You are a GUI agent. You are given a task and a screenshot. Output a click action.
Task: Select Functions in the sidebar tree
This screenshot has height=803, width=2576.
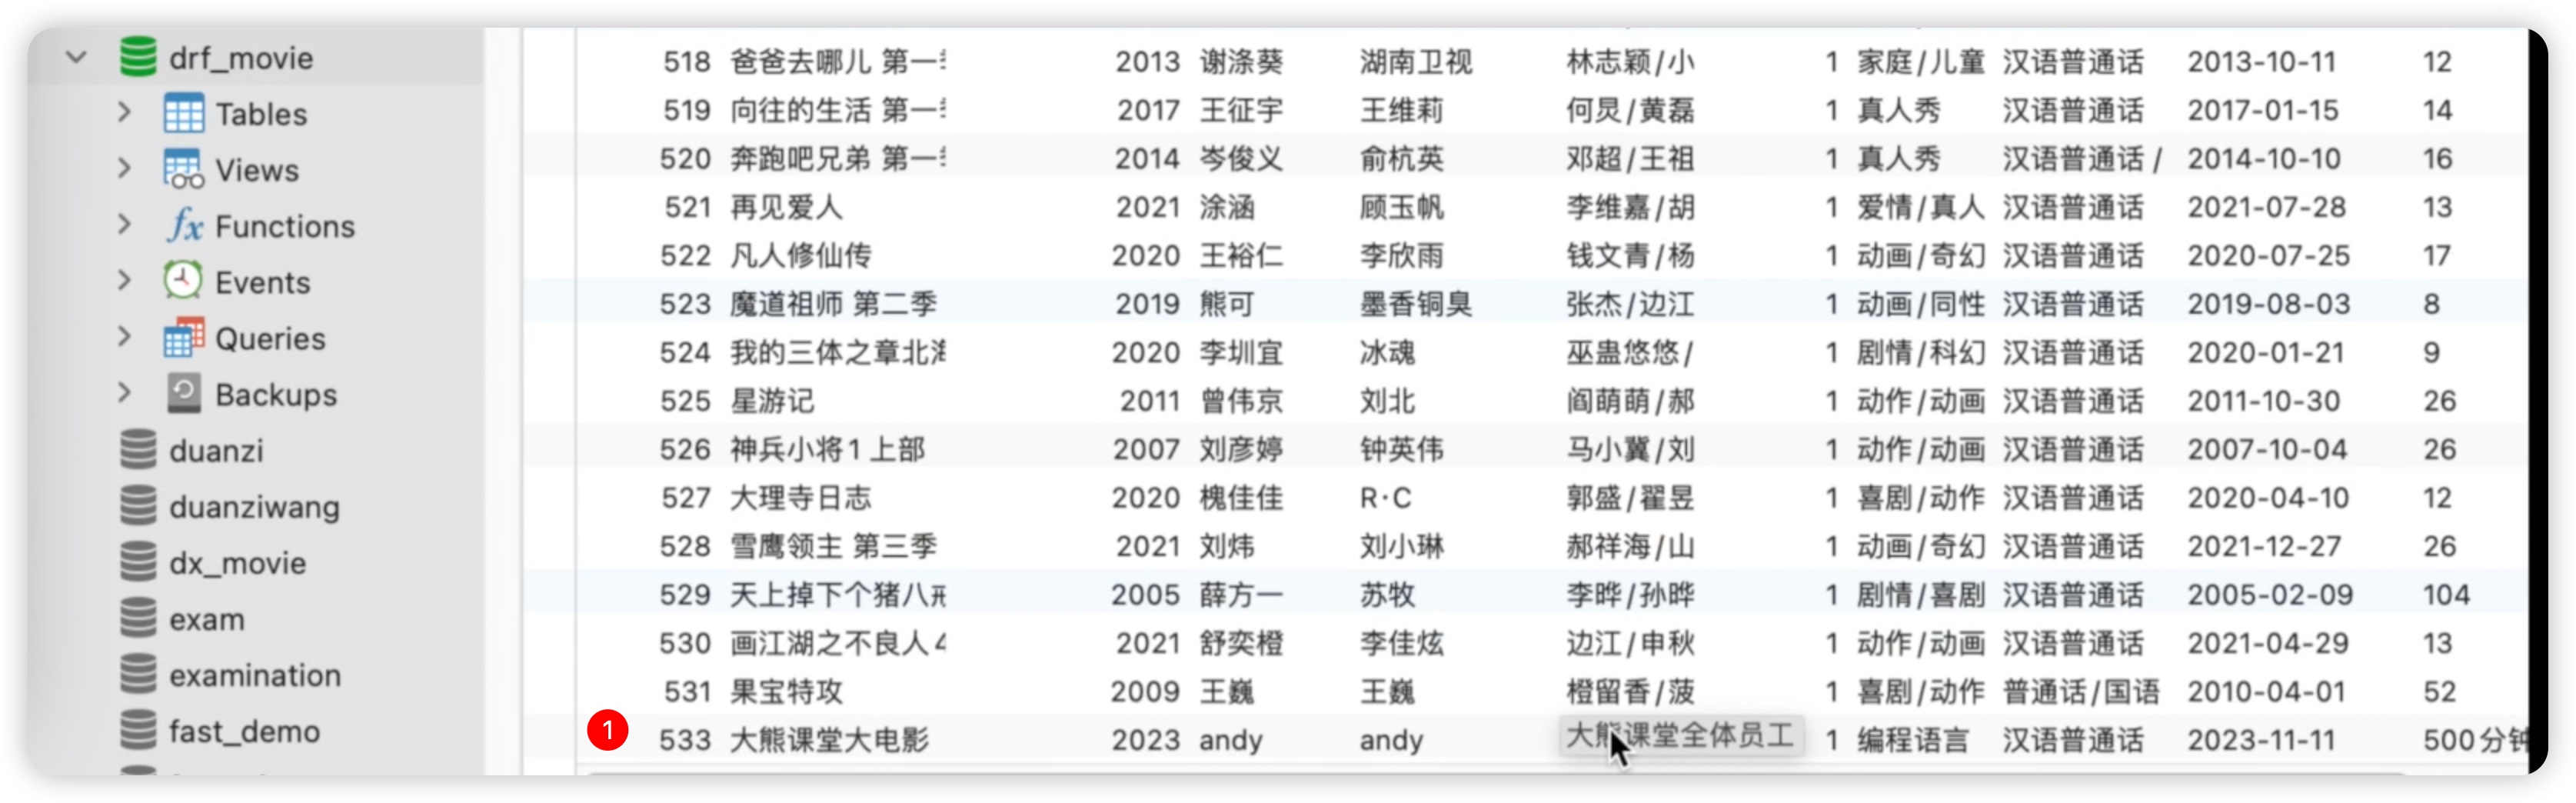click(285, 226)
